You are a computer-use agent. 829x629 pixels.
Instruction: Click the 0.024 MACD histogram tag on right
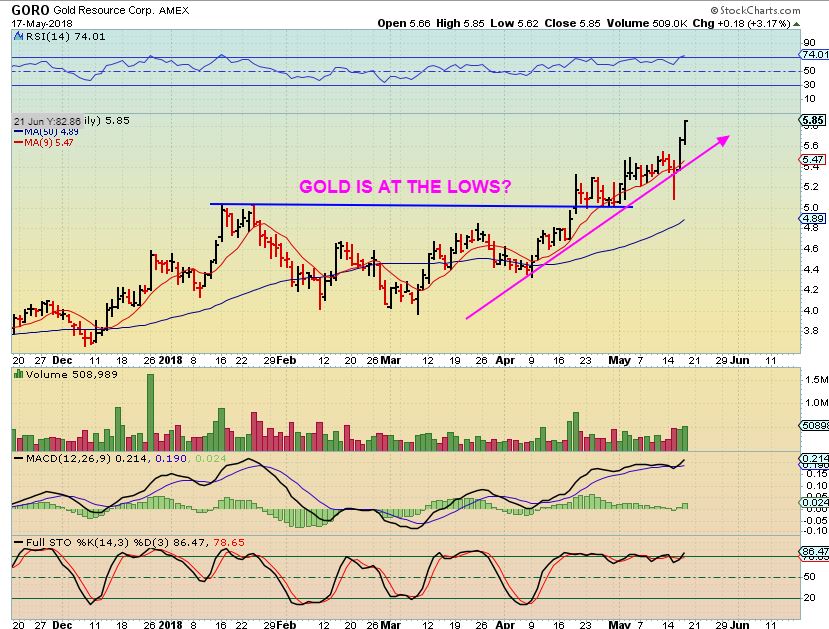(x=814, y=502)
